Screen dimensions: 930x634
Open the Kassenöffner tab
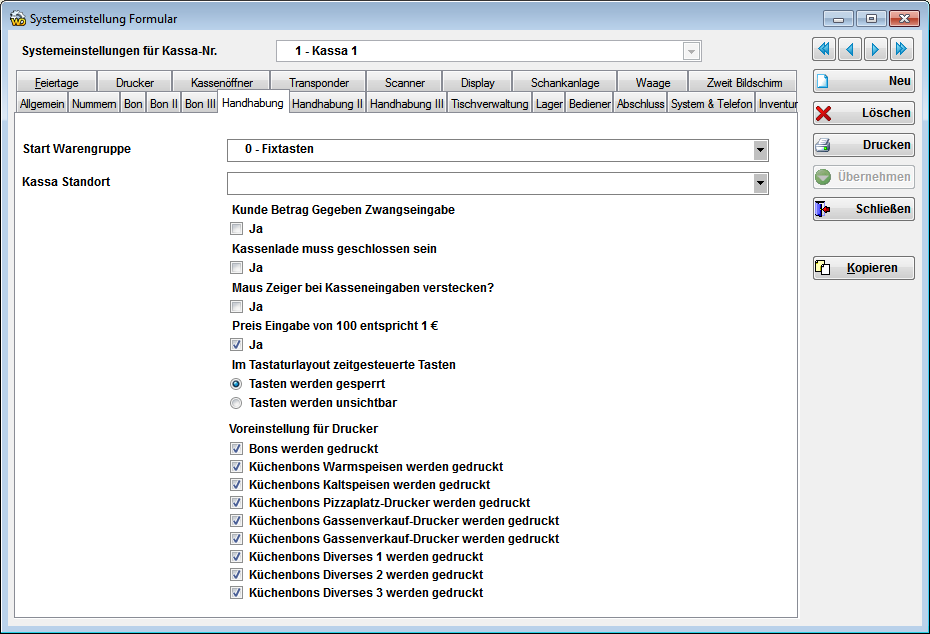point(222,82)
